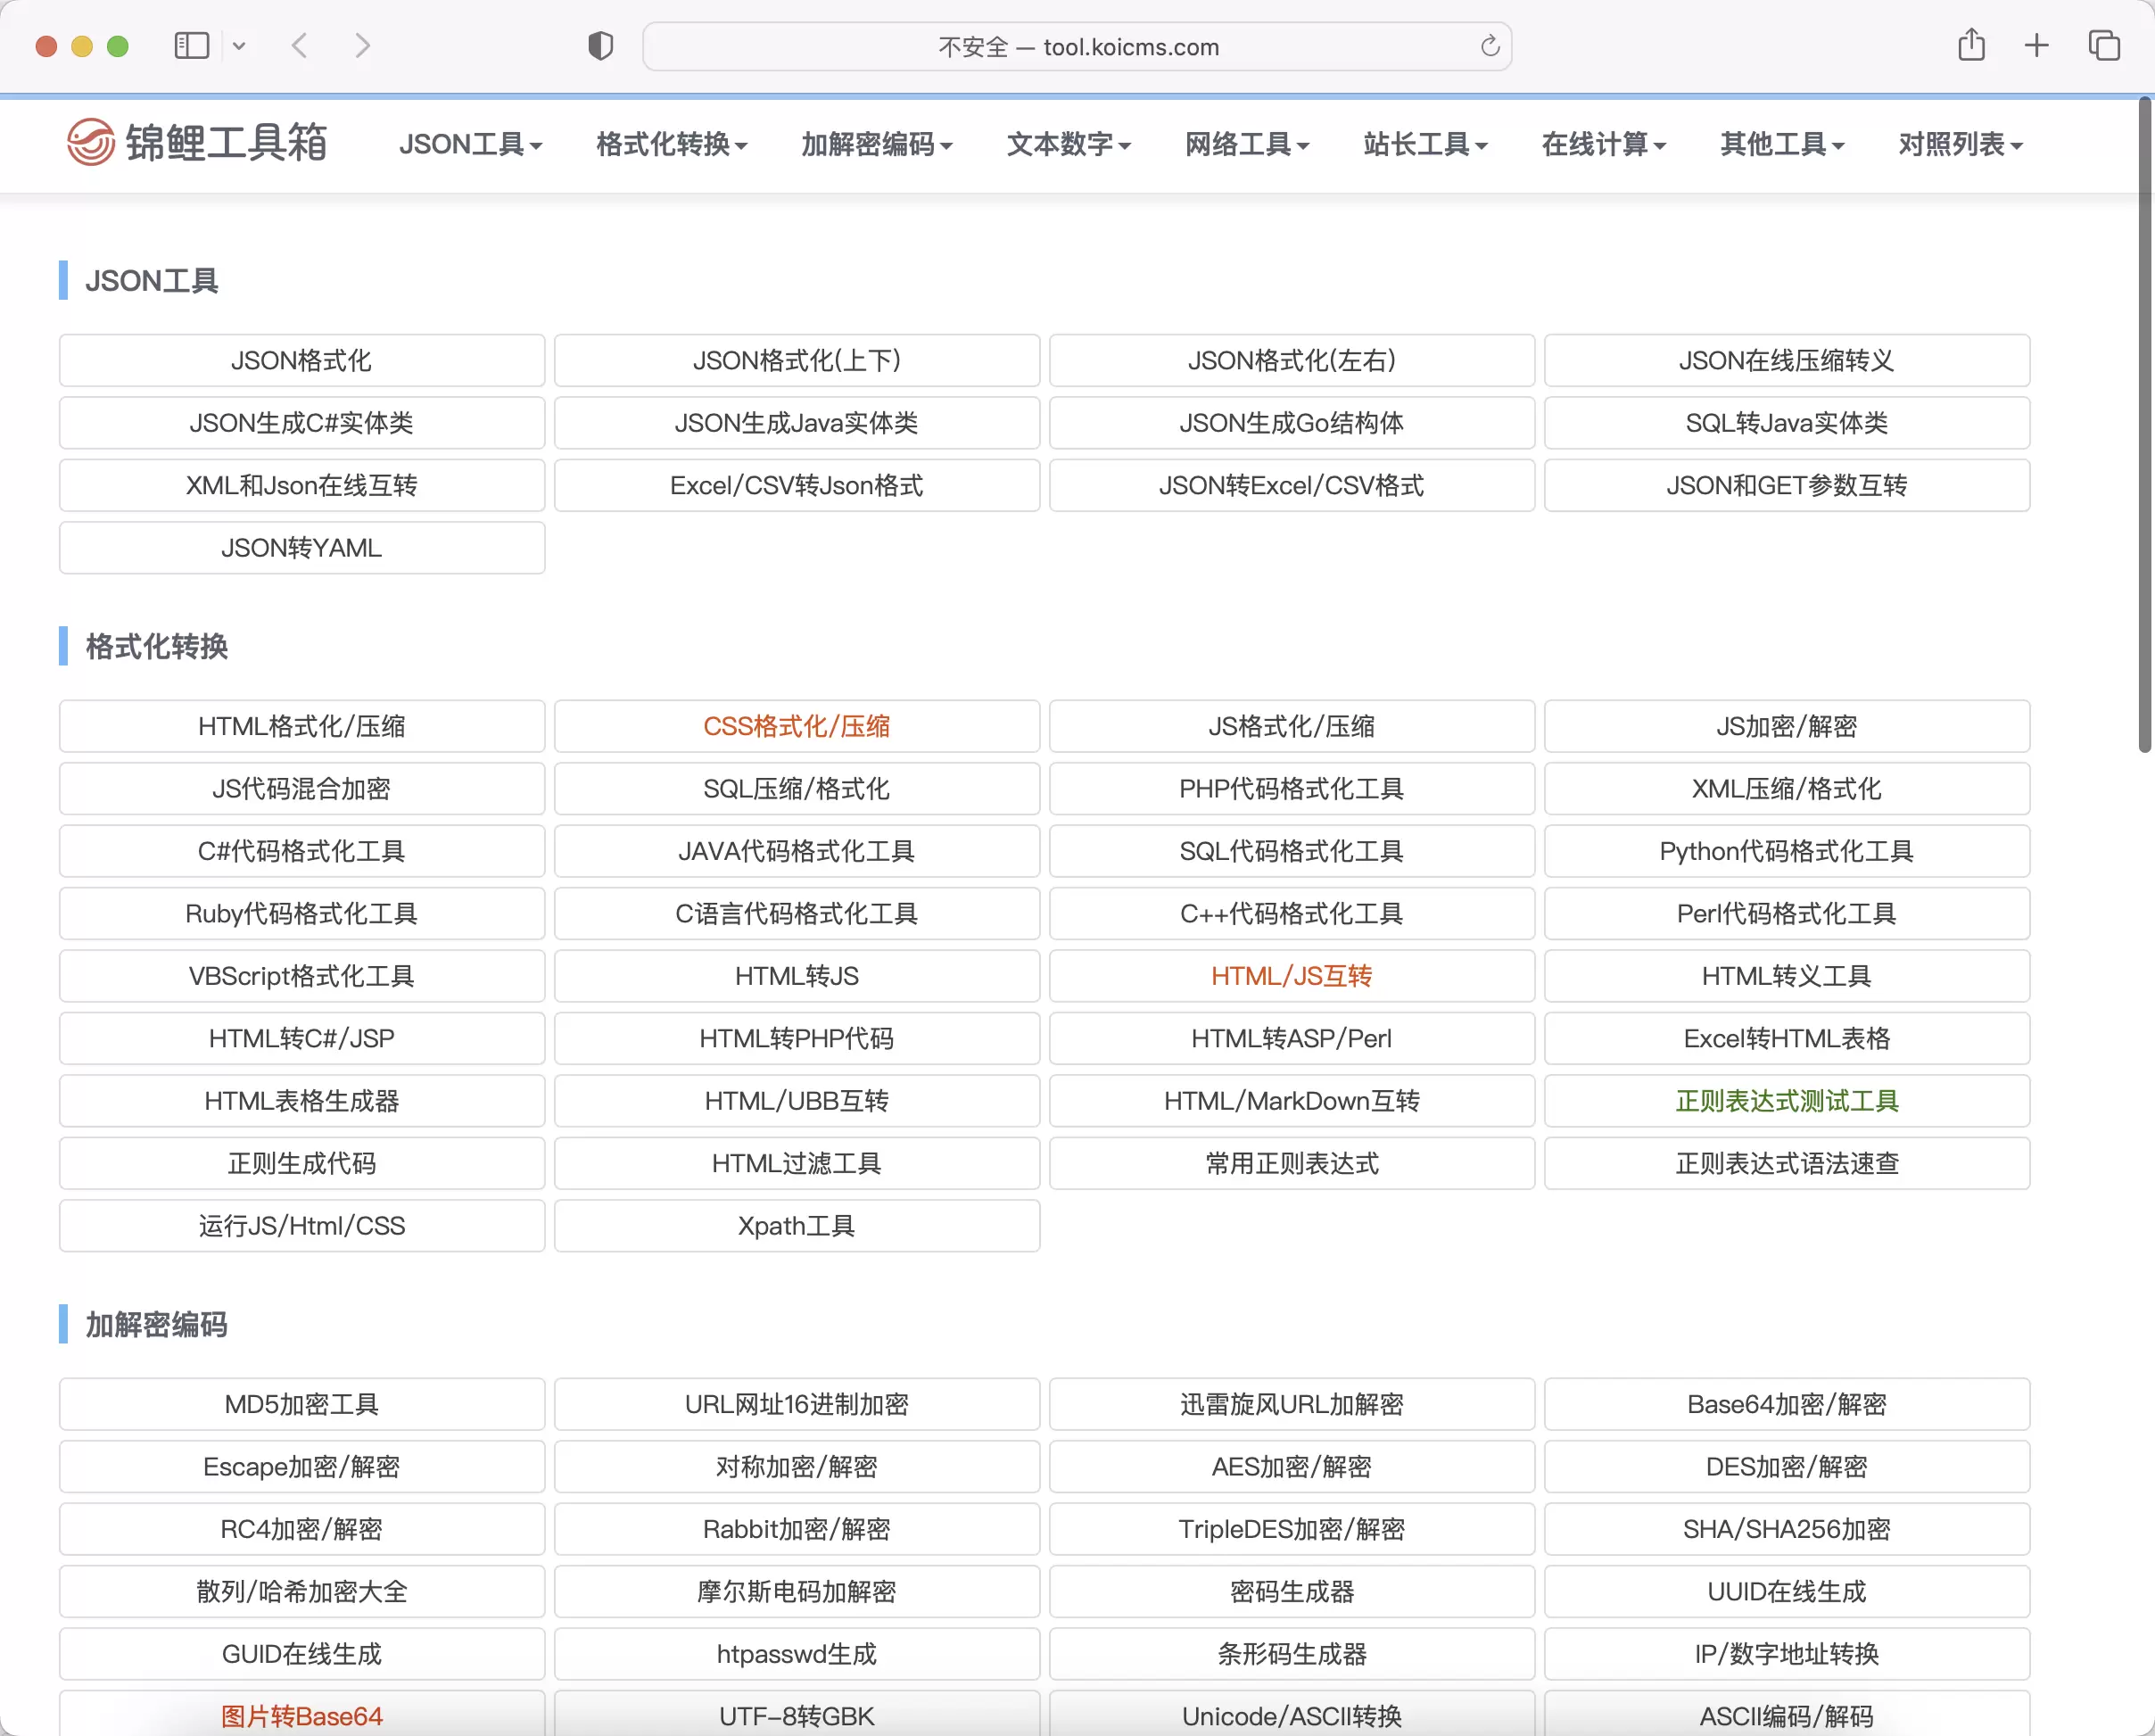This screenshot has height=1736, width=2155.
Task: Click the privacy shield icon
Action: (599, 45)
